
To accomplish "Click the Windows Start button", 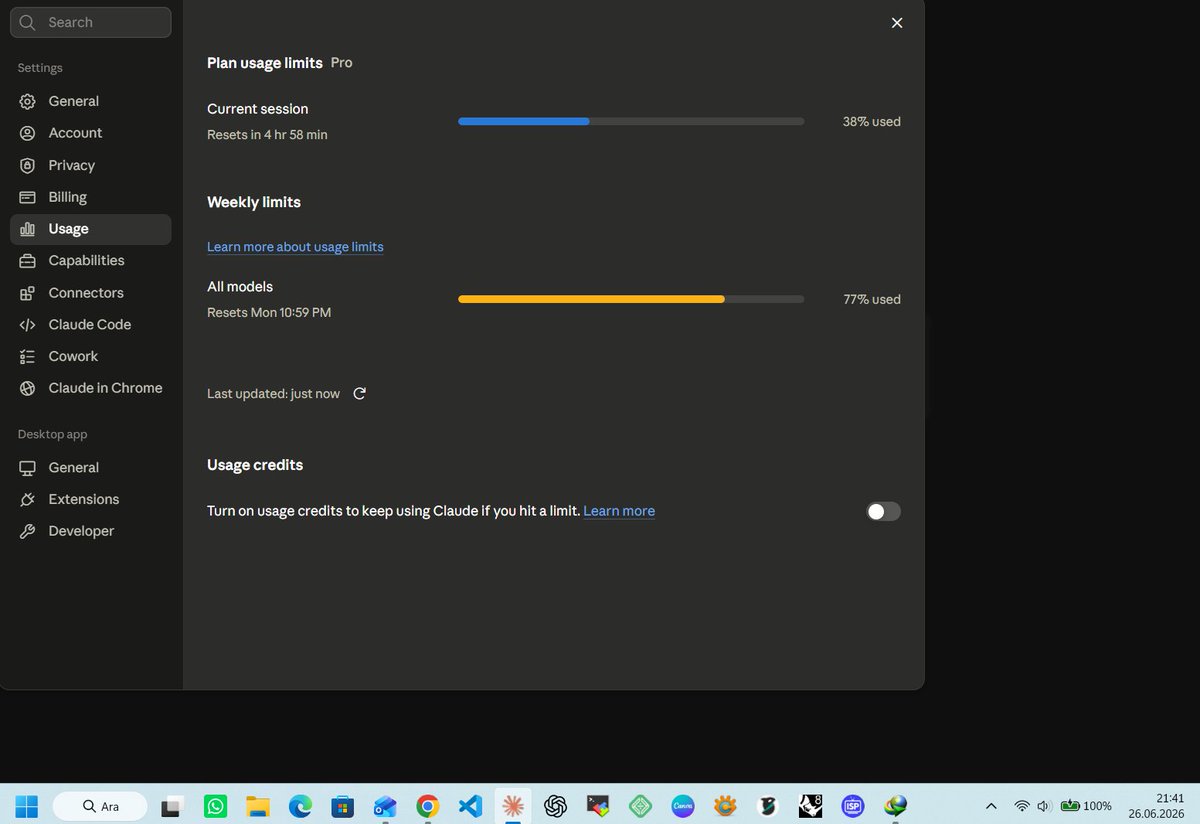I will coord(27,806).
